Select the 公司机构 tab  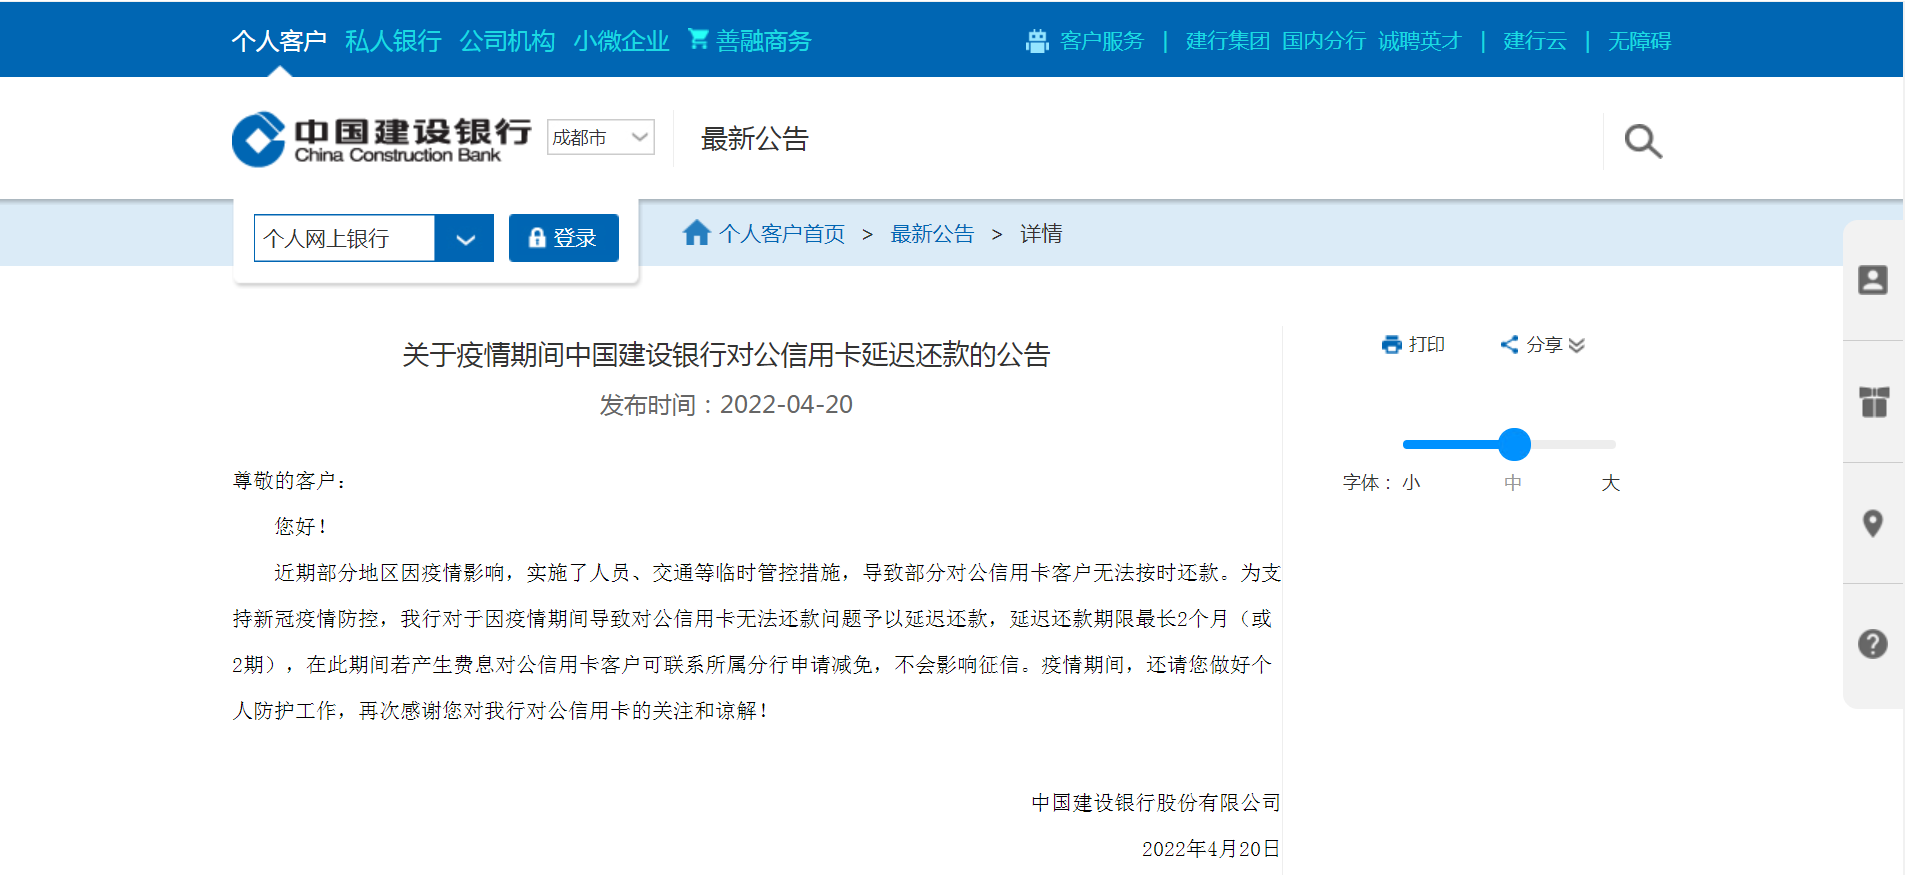coord(507,41)
